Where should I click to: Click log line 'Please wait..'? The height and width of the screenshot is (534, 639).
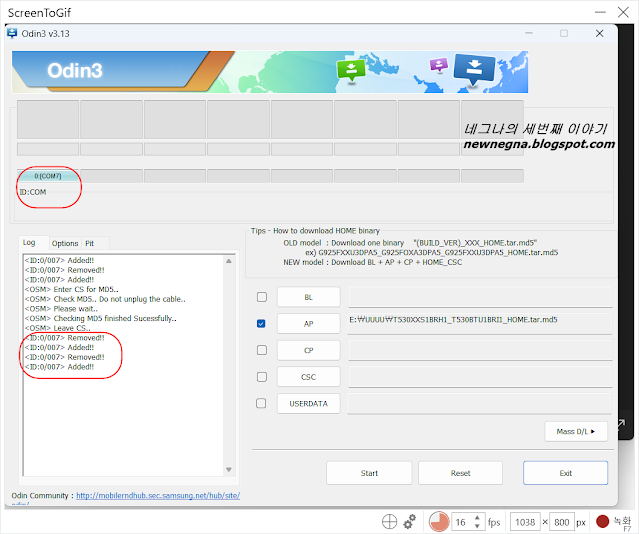[61, 309]
